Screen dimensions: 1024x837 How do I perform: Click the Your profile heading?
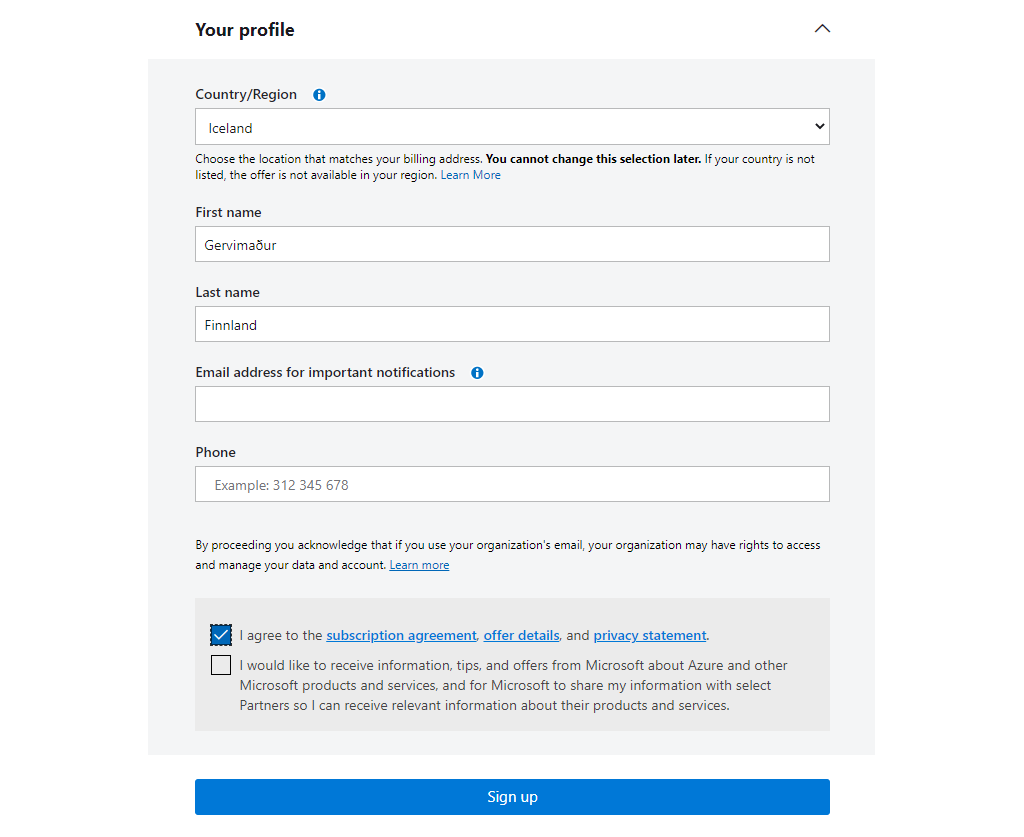click(x=245, y=30)
